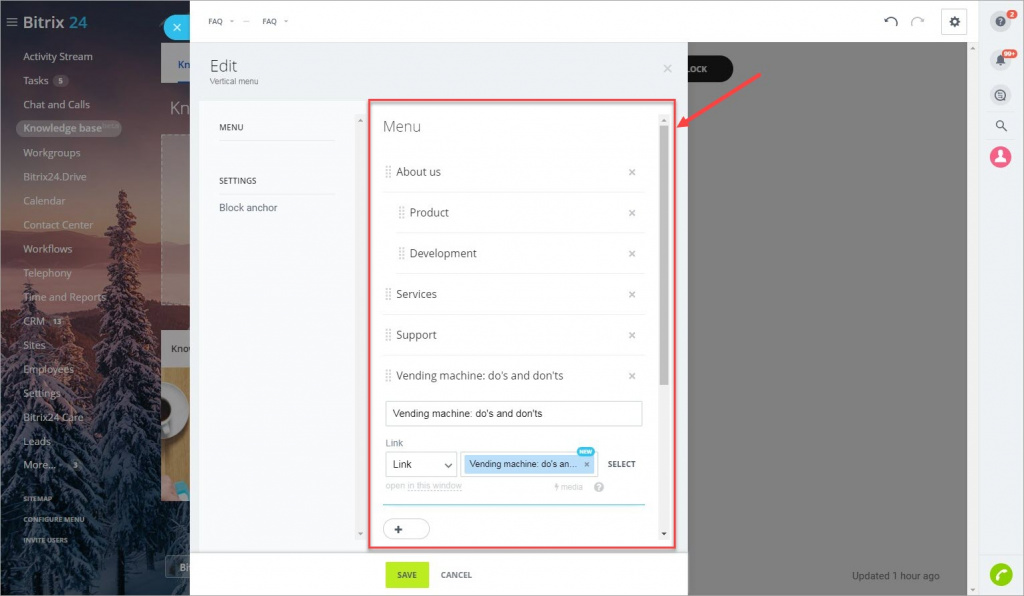The height and width of the screenshot is (596, 1024).
Task: Click the menu list scrollbar thumb
Action: 664,255
